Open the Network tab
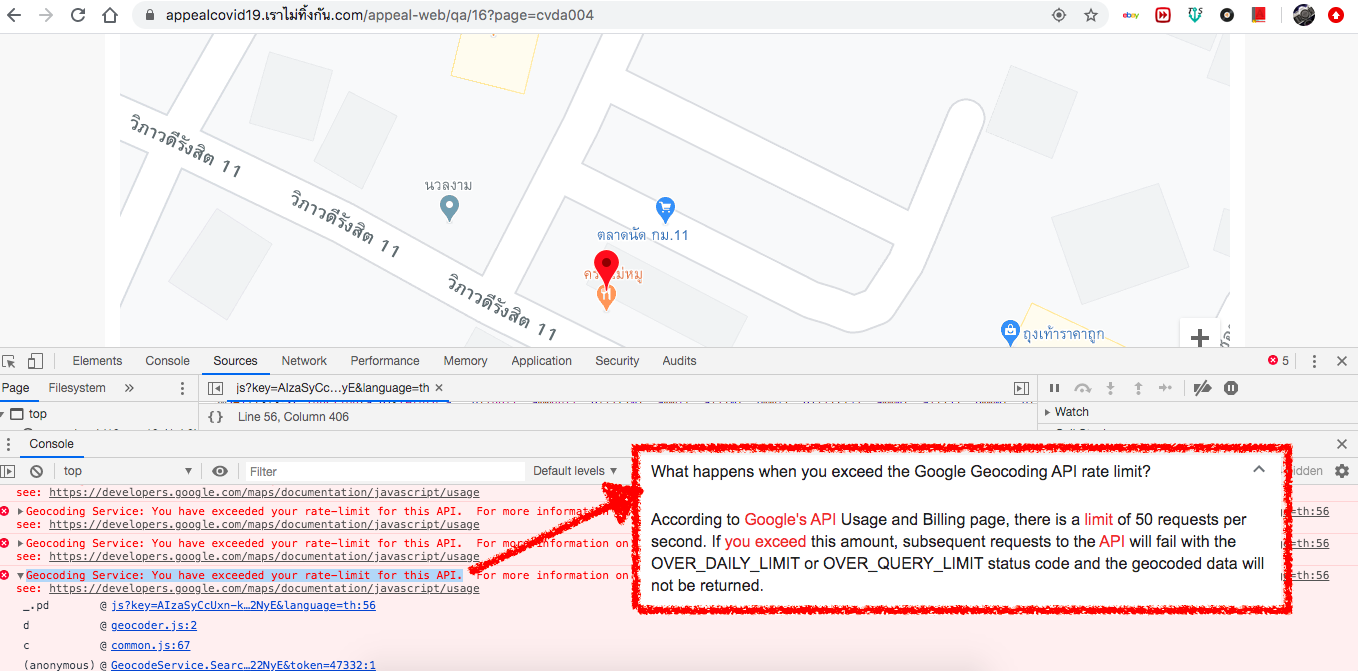 (304, 361)
